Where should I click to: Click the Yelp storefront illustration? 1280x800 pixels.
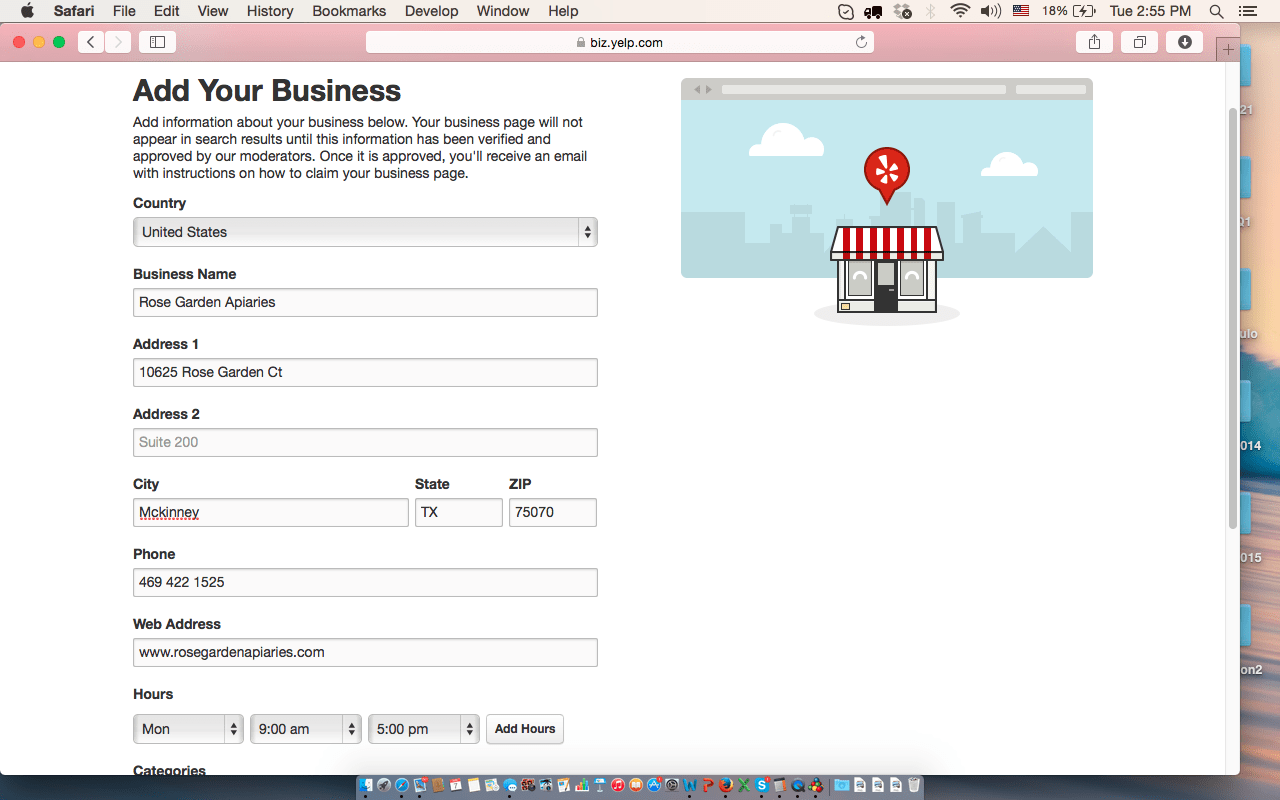pos(887,202)
